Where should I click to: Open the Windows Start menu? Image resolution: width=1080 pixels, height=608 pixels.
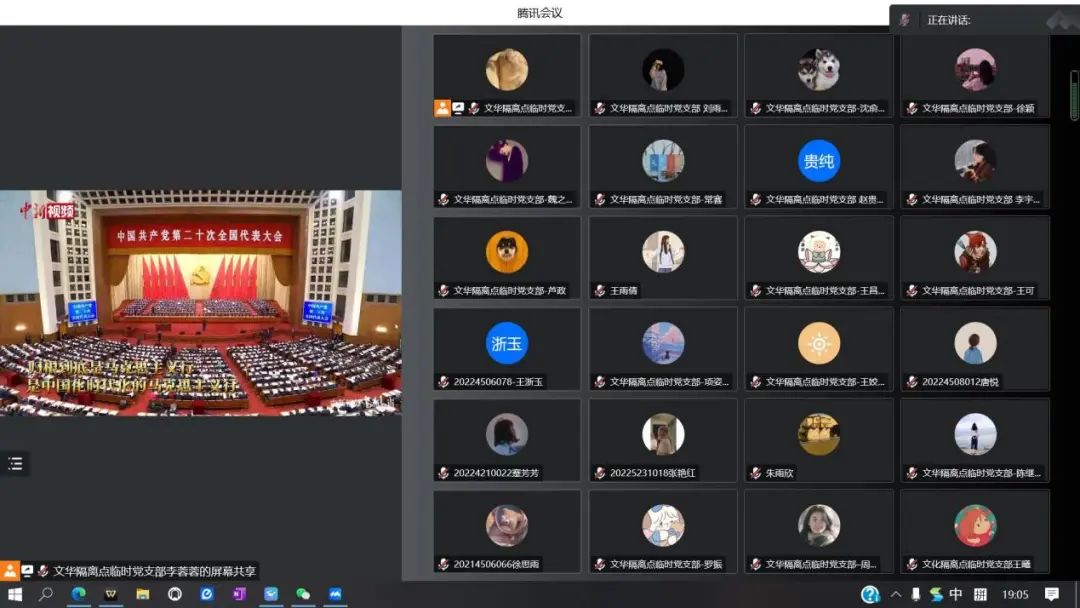coord(15,594)
